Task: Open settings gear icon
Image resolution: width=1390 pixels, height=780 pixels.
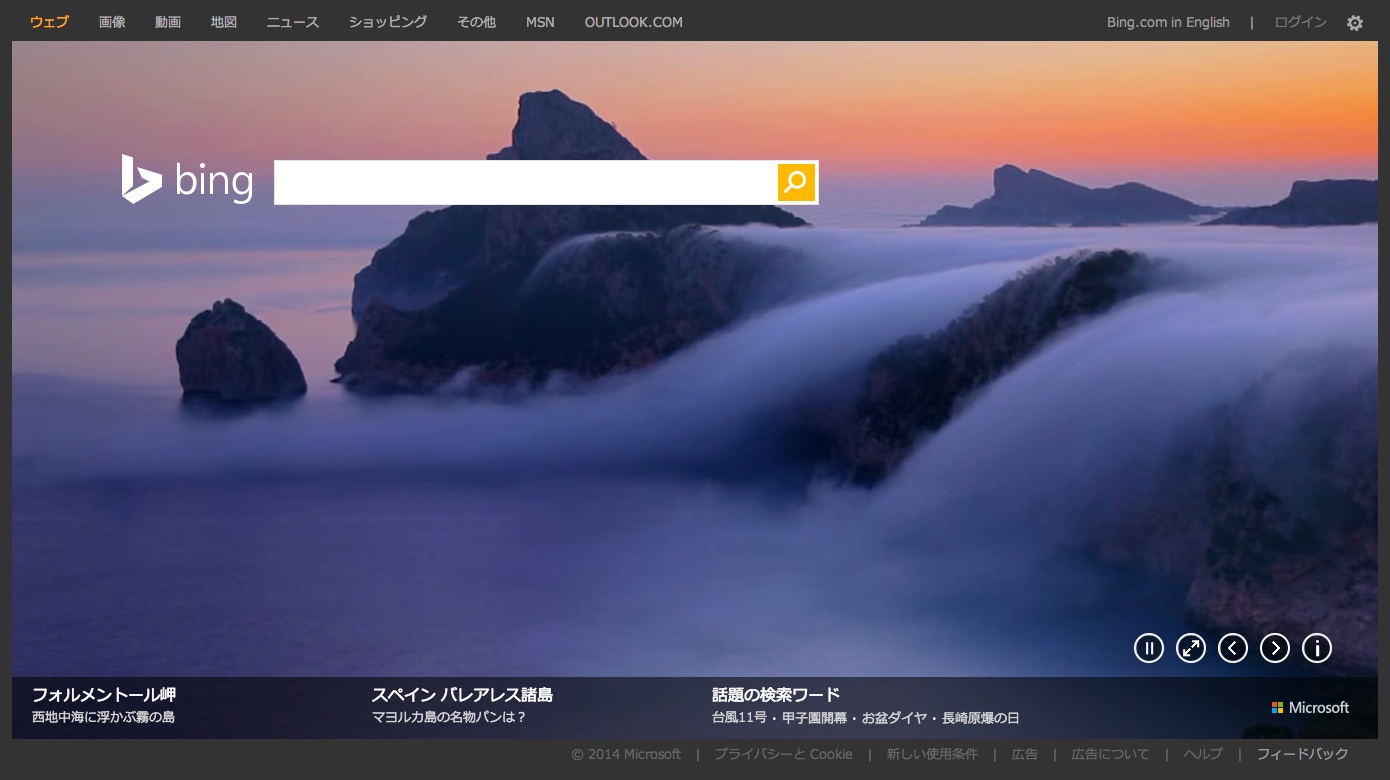Action: tap(1355, 23)
